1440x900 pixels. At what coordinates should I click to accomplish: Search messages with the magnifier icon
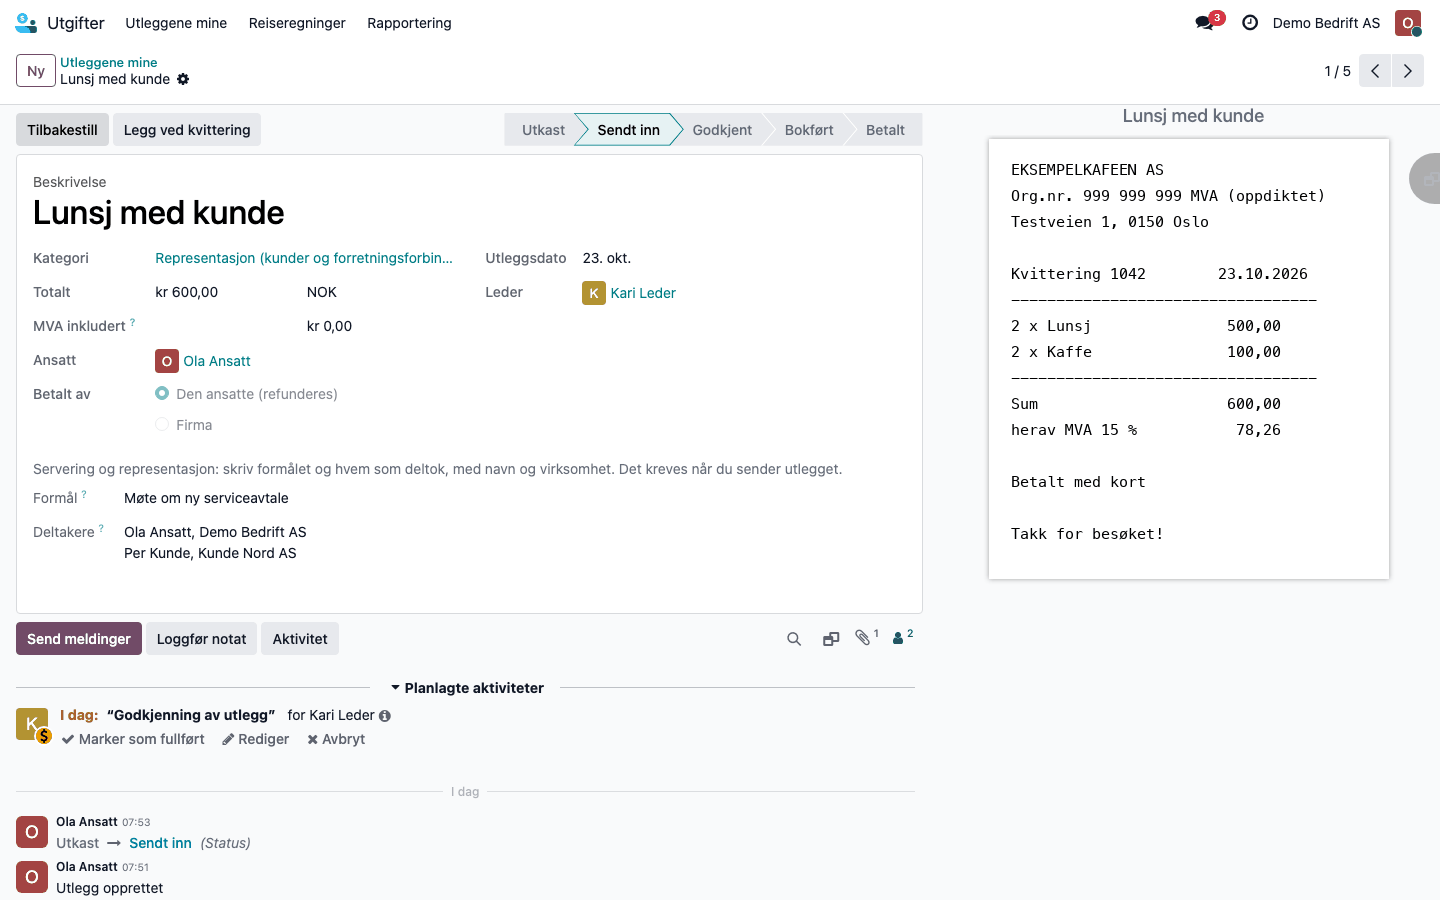pyautogui.click(x=794, y=639)
